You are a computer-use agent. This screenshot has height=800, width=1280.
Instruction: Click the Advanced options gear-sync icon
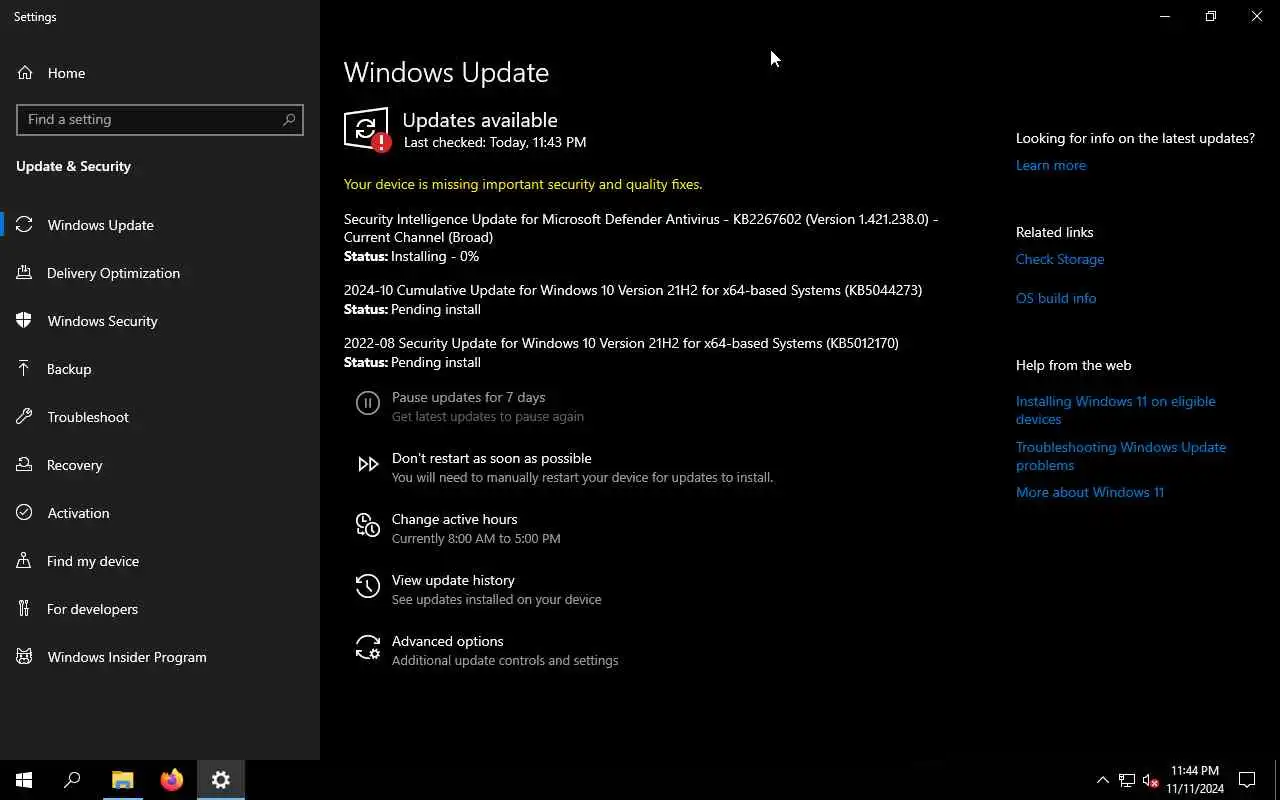[368, 648]
